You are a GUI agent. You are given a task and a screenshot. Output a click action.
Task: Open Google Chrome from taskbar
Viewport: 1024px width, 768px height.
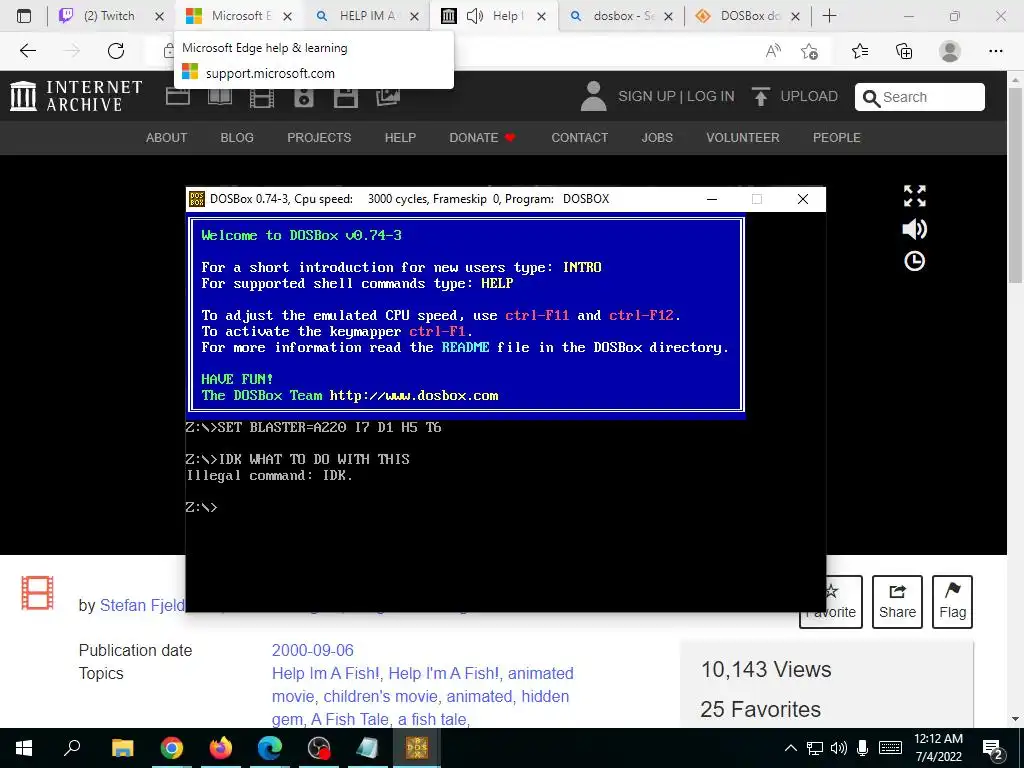click(x=172, y=748)
